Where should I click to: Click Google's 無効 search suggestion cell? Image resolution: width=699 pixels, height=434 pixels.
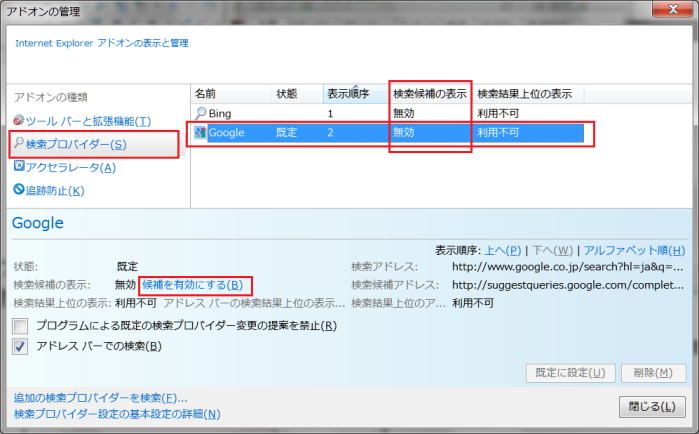403,132
